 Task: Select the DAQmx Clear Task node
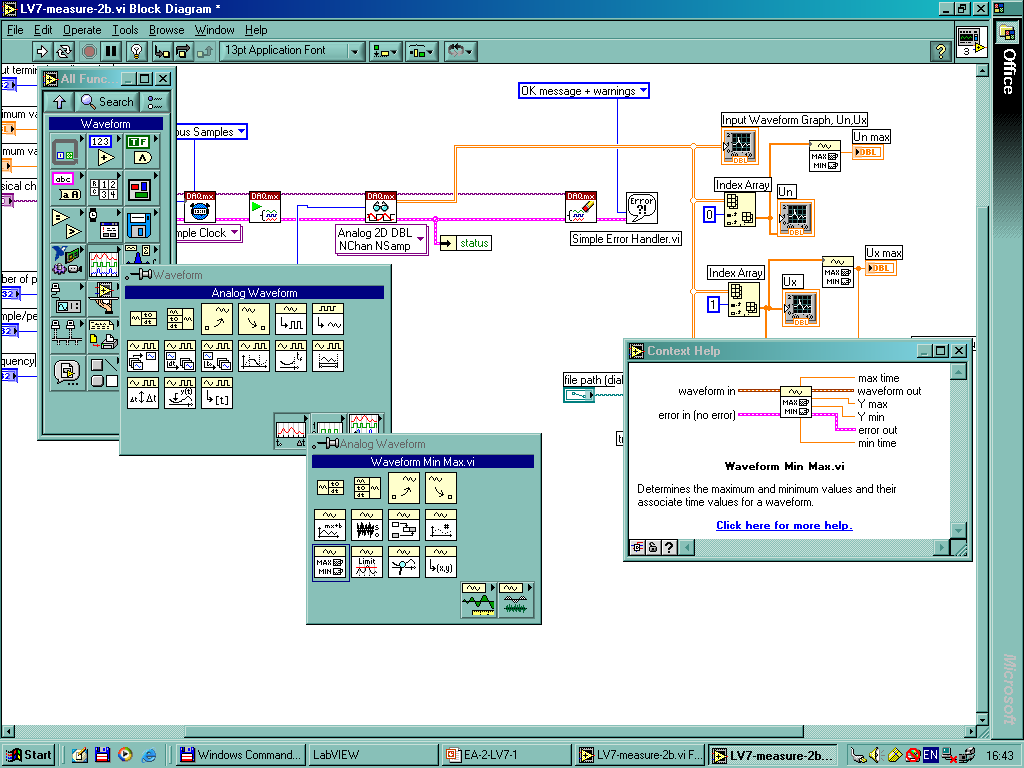581,207
